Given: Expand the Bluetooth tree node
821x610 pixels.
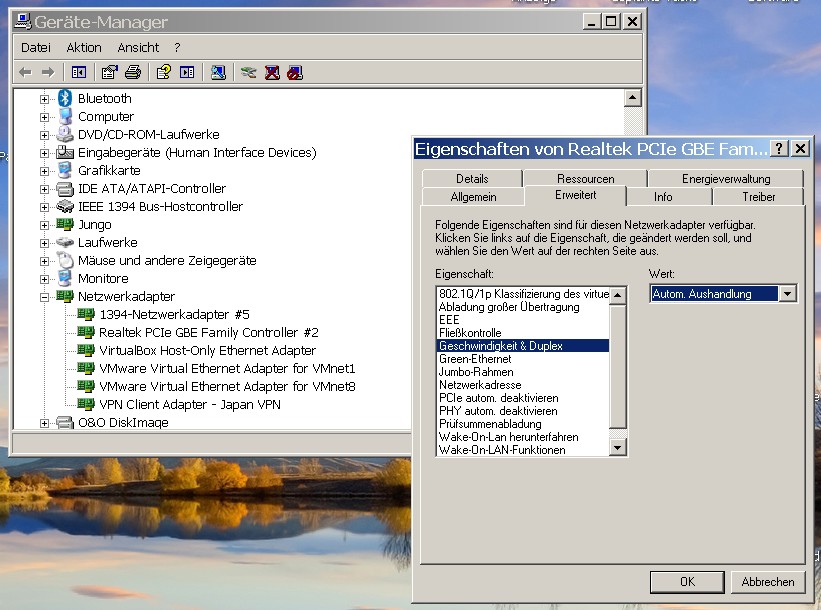Looking at the screenshot, I should (45, 99).
